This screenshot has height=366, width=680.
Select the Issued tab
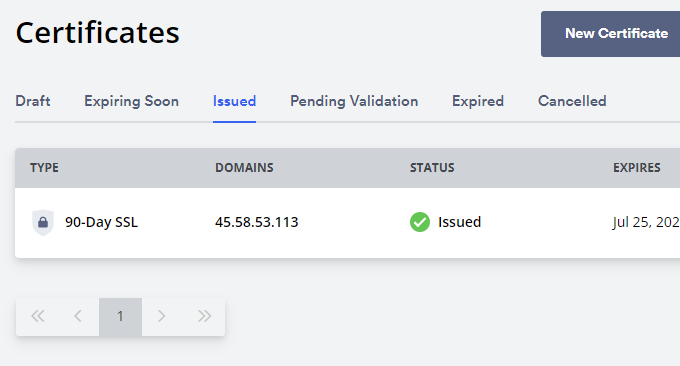pos(234,101)
